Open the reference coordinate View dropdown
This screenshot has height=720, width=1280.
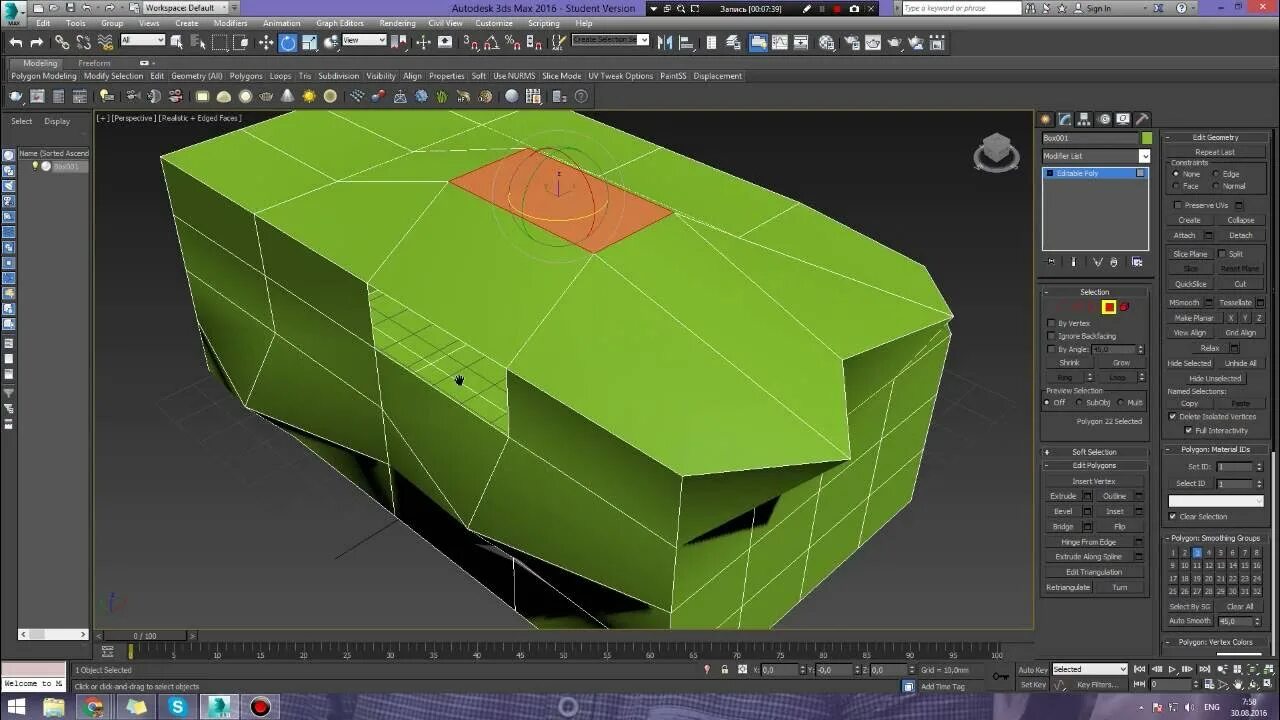coord(364,40)
